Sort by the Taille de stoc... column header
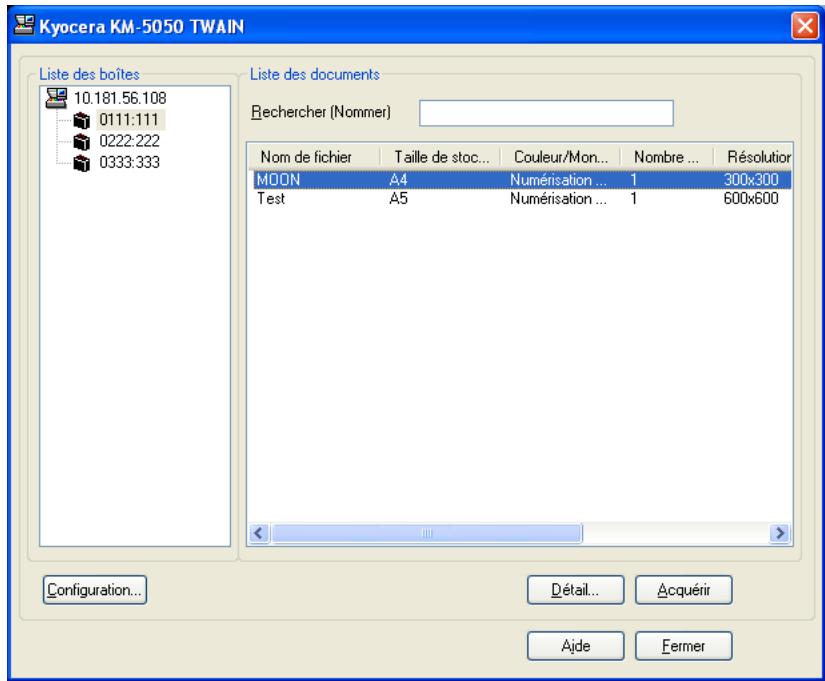This screenshot has height=681, width=825. pyautogui.click(x=441, y=157)
